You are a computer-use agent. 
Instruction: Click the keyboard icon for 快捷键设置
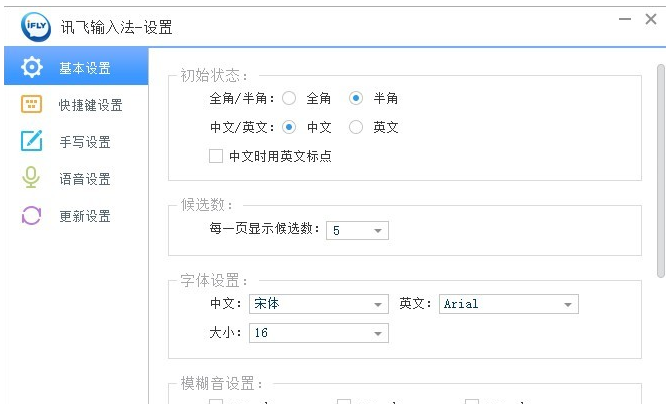click(31, 104)
